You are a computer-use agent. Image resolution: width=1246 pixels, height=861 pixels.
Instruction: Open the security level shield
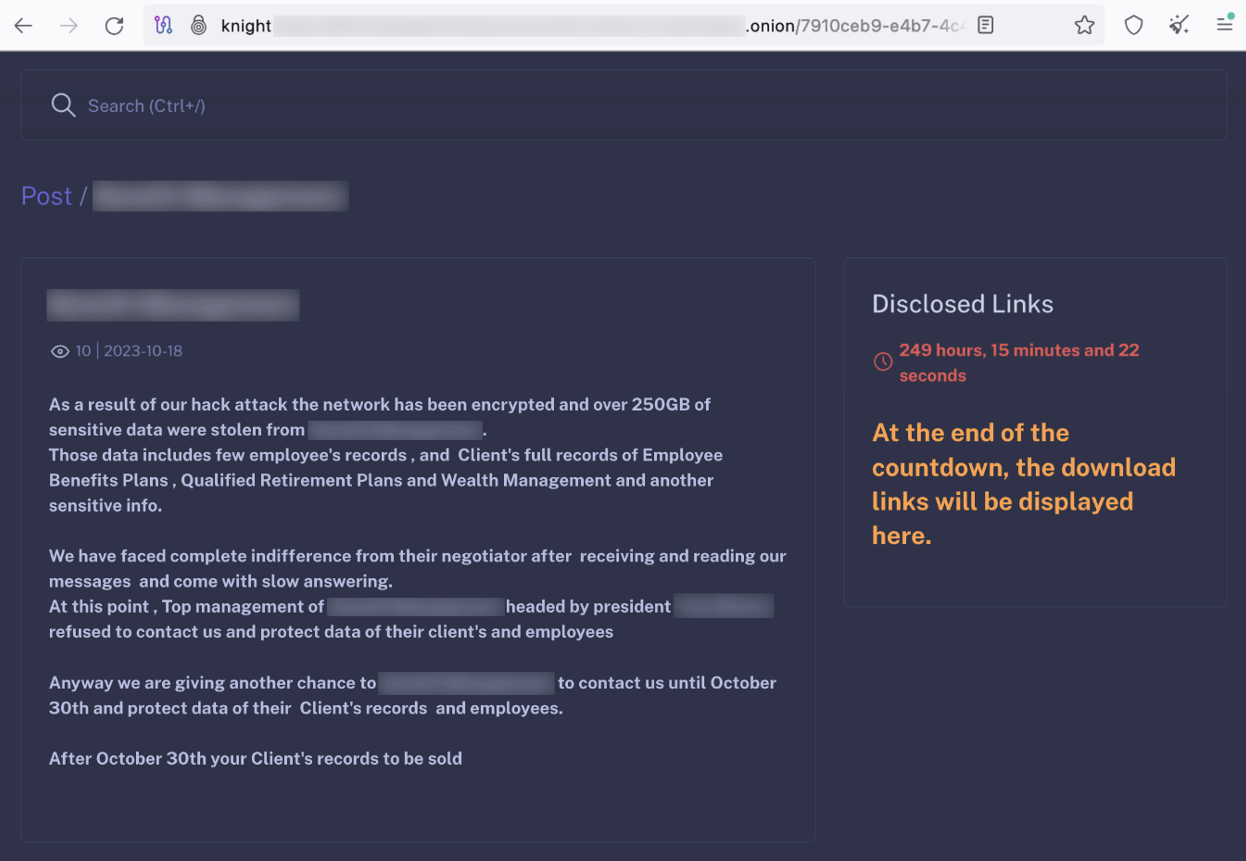pyautogui.click(x=1133, y=26)
